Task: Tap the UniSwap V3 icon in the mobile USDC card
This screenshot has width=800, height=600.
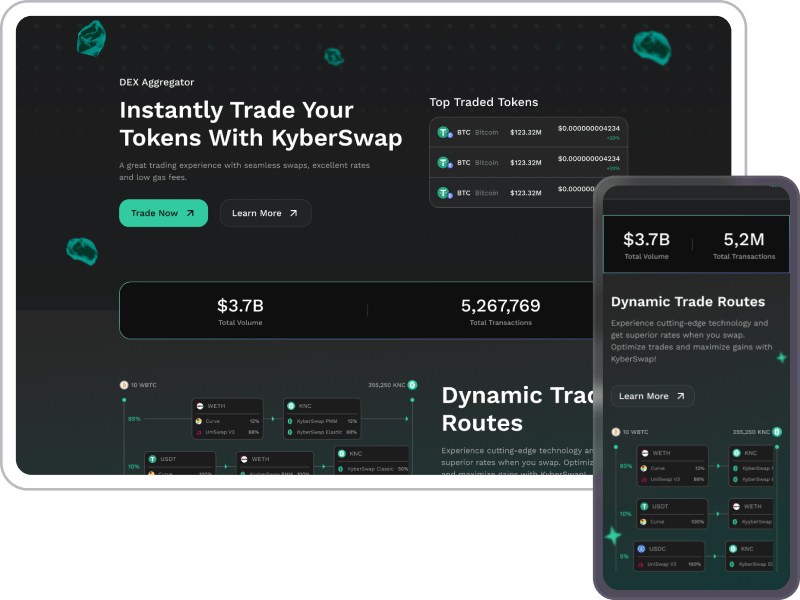Action: [x=641, y=564]
